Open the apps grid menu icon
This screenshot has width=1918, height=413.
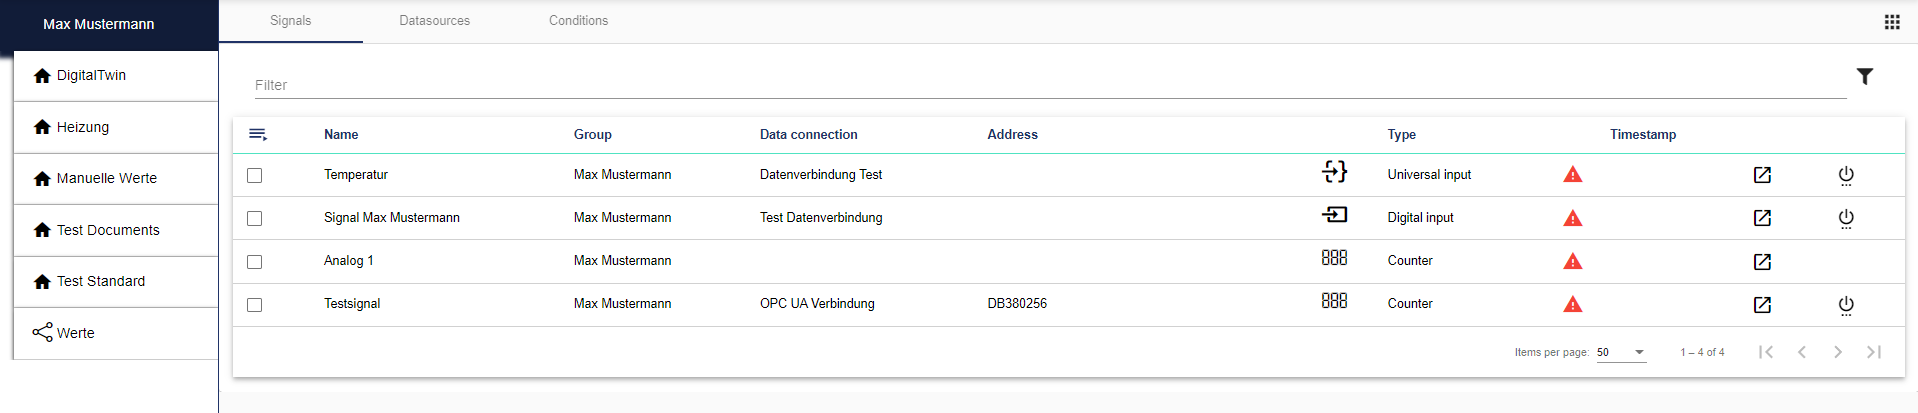(1892, 22)
